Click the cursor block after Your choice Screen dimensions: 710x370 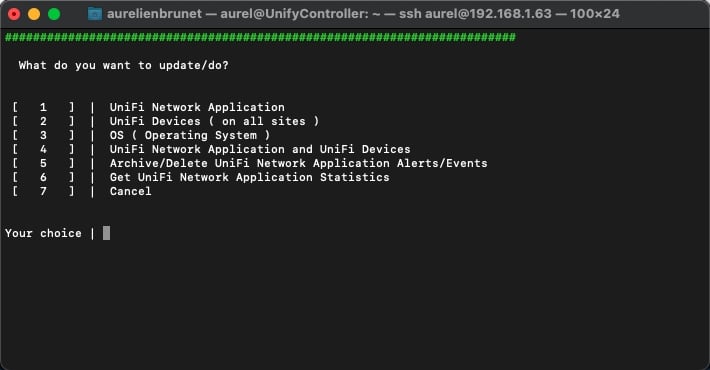[106, 233]
